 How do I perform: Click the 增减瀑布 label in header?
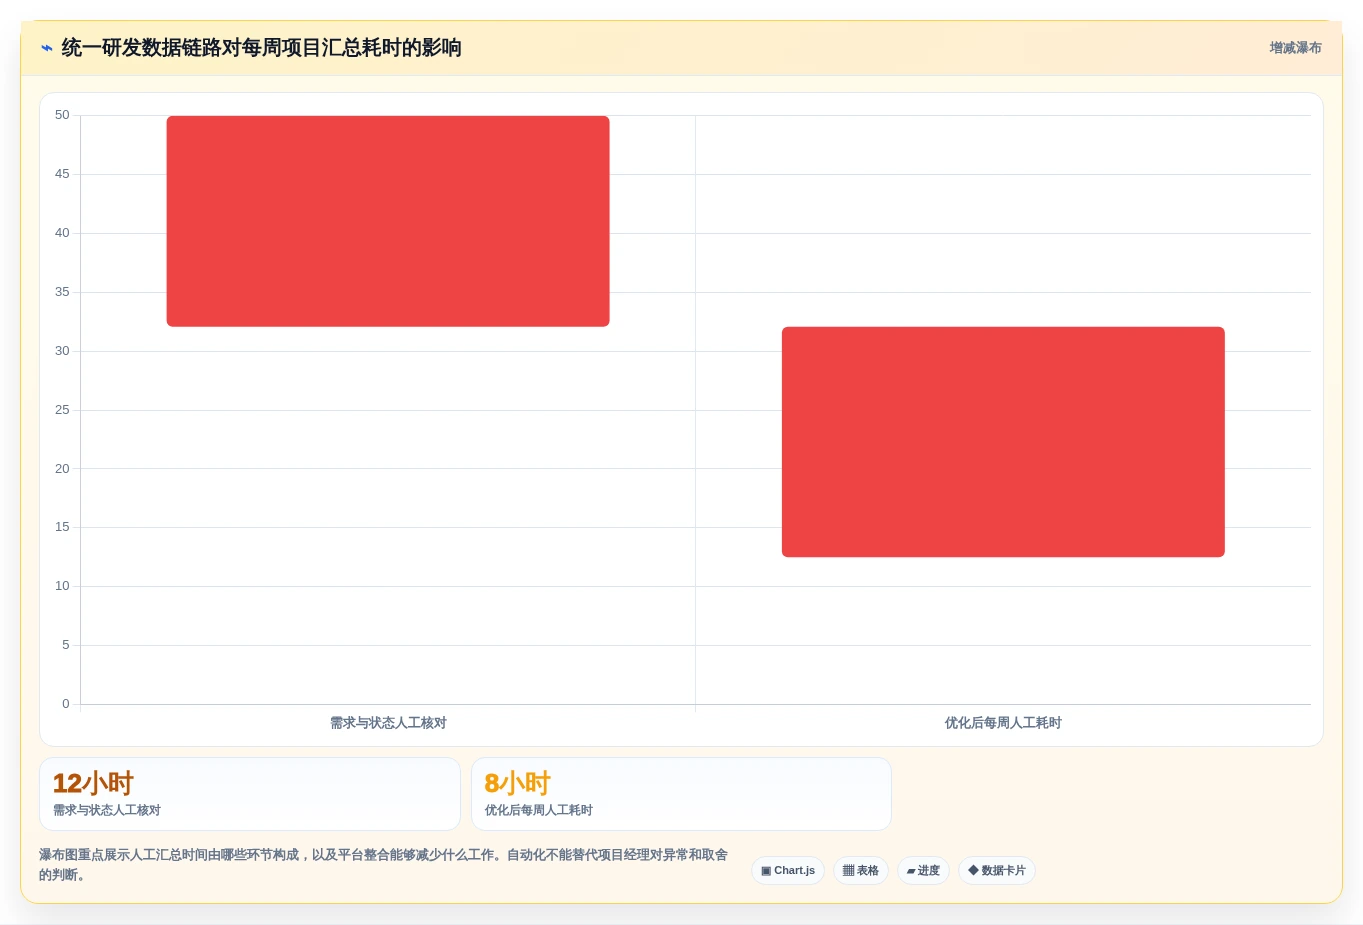pos(1295,48)
